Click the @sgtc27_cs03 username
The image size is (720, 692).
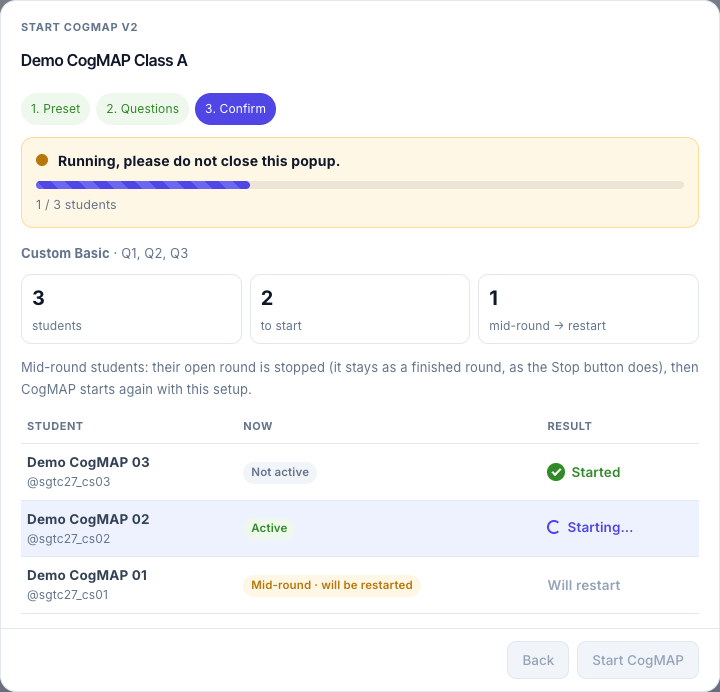point(69,482)
